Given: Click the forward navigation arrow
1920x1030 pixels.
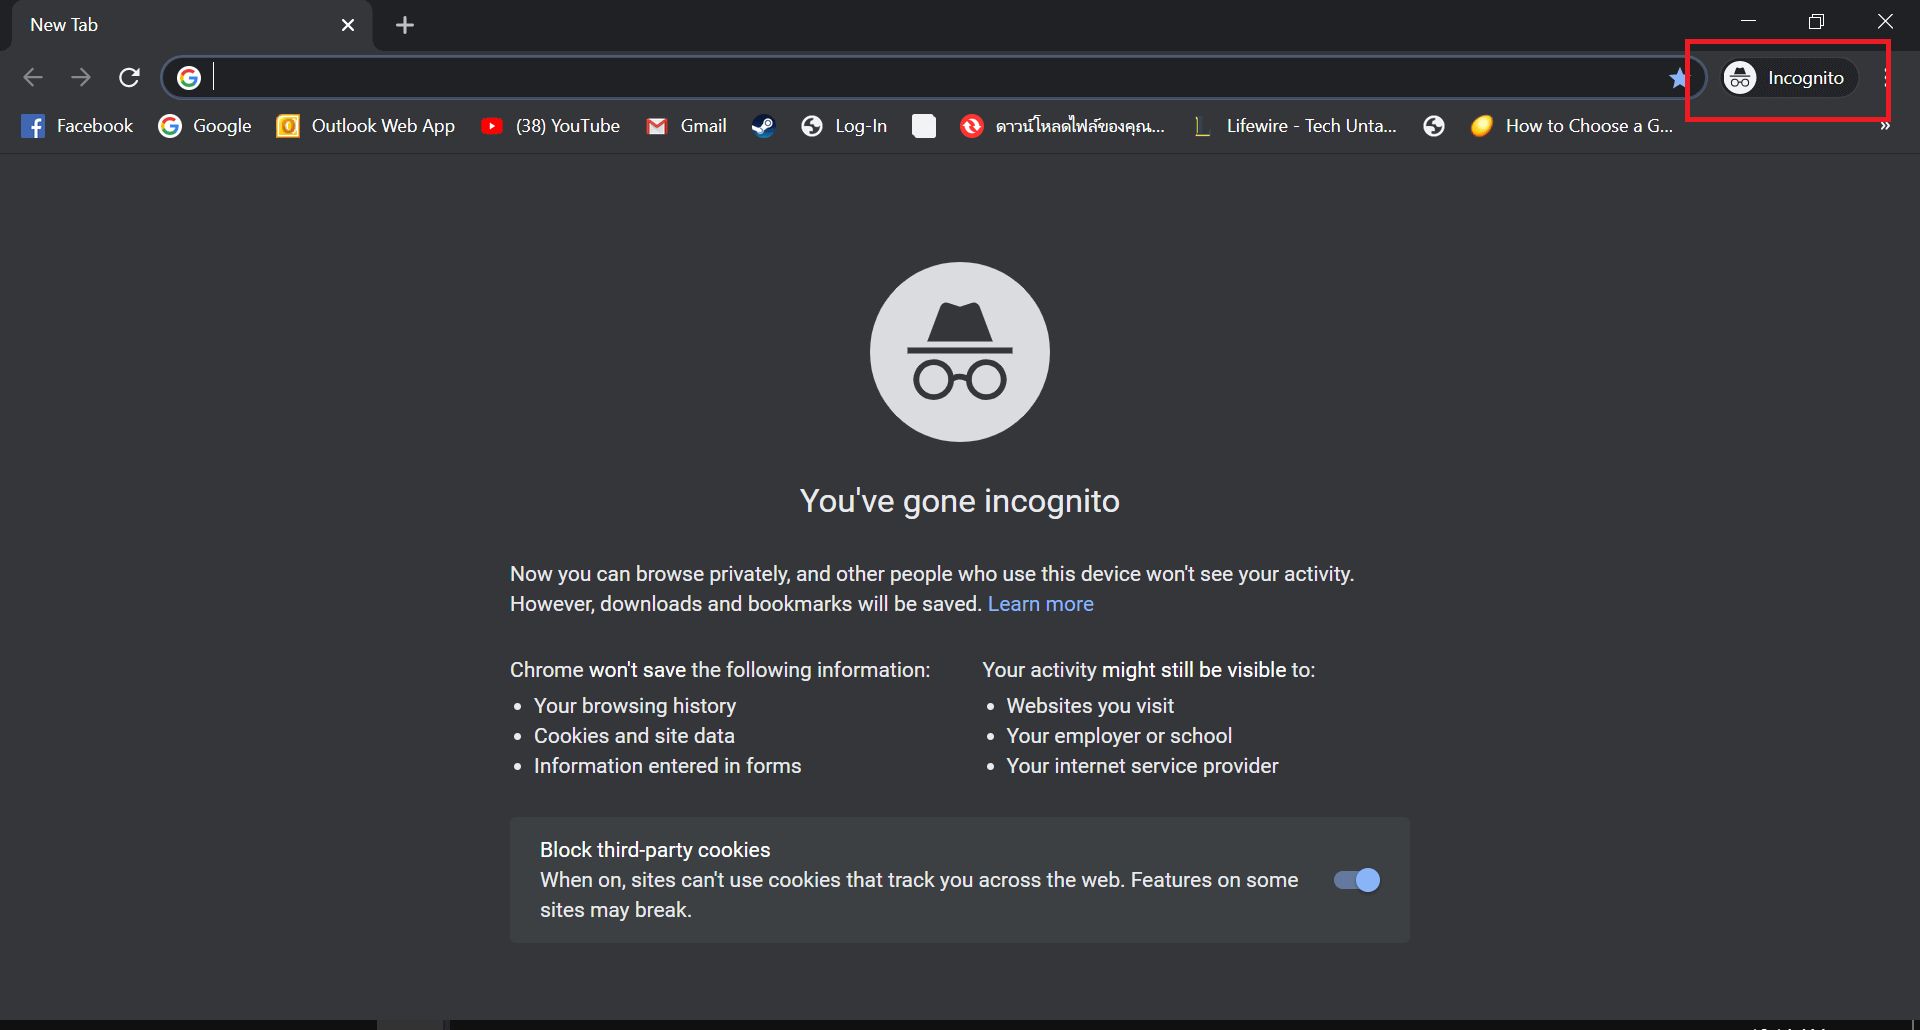Looking at the screenshot, I should 81,77.
